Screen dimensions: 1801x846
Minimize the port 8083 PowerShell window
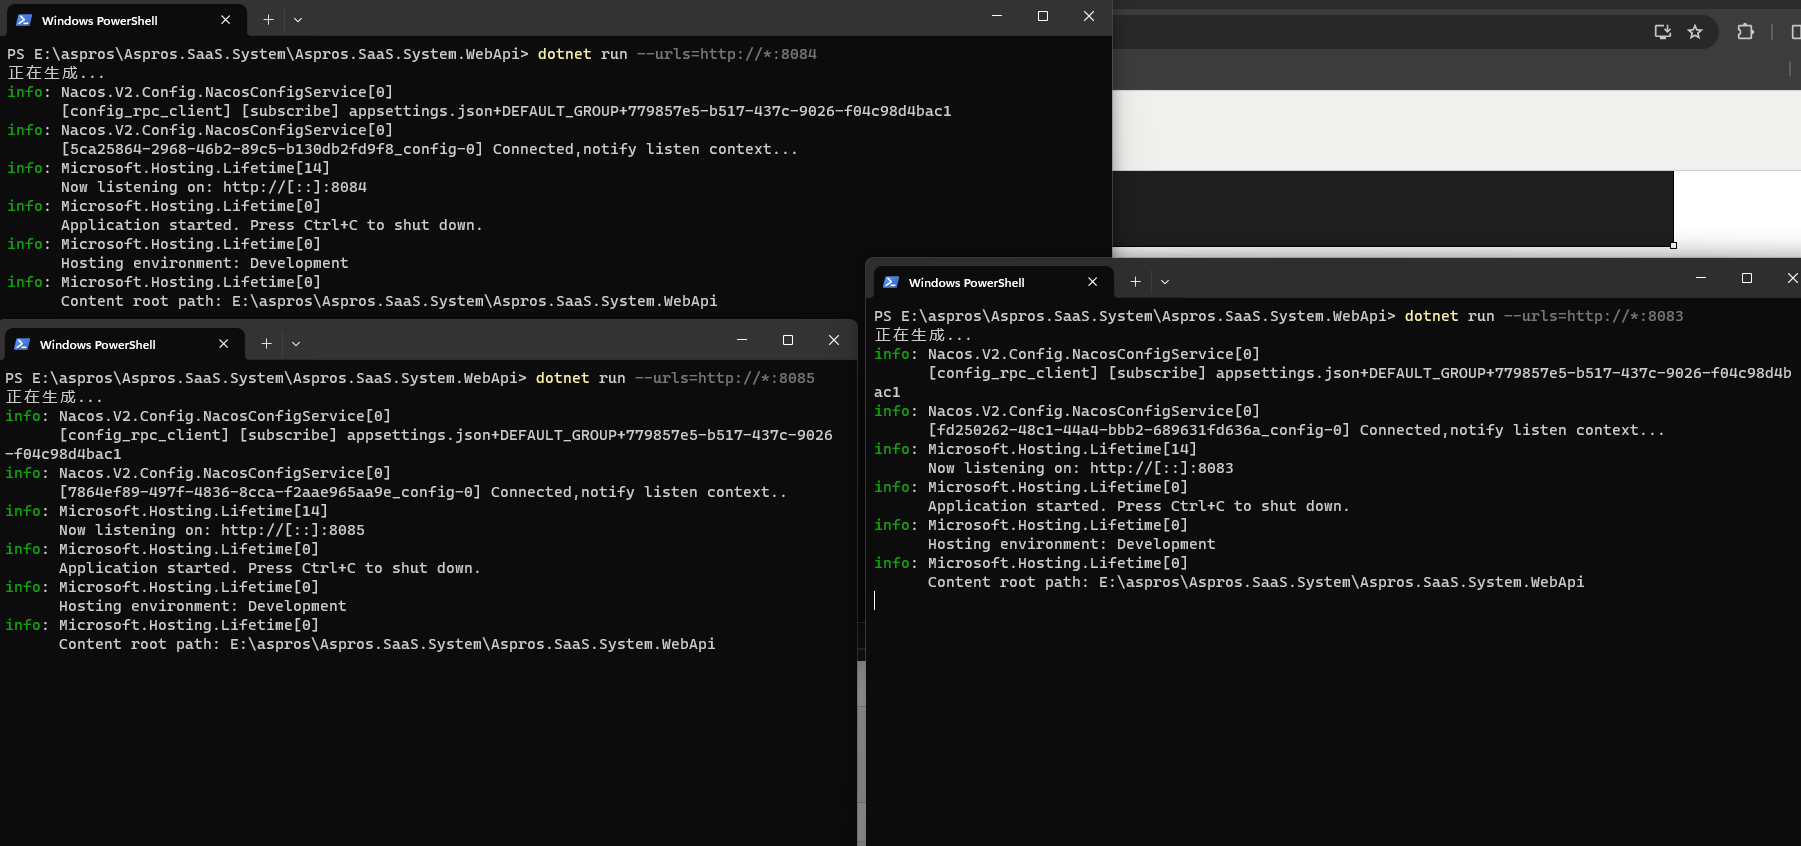[1701, 278]
